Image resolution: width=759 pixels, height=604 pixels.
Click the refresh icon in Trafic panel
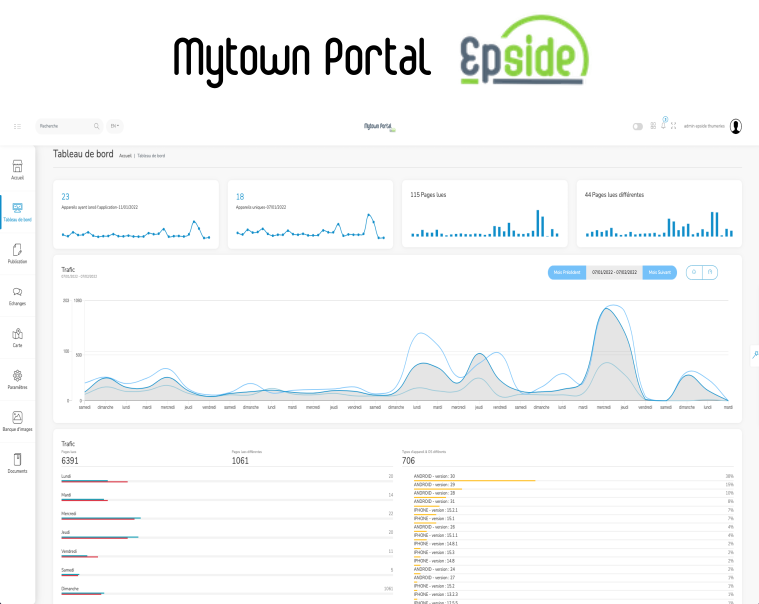click(x=694, y=272)
